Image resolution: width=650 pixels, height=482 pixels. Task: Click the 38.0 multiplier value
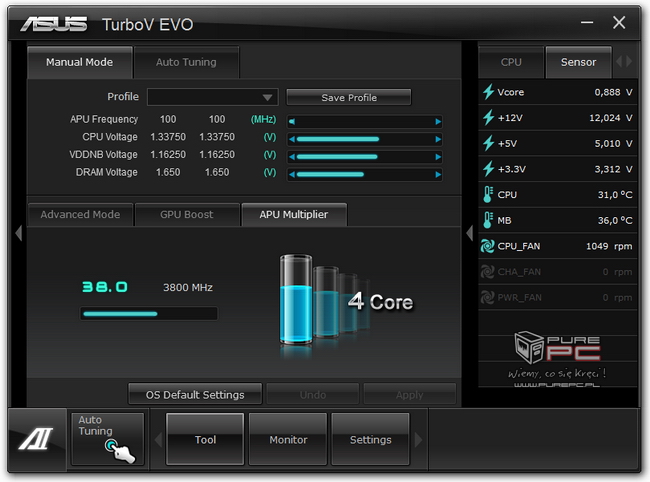pyautogui.click(x=104, y=287)
